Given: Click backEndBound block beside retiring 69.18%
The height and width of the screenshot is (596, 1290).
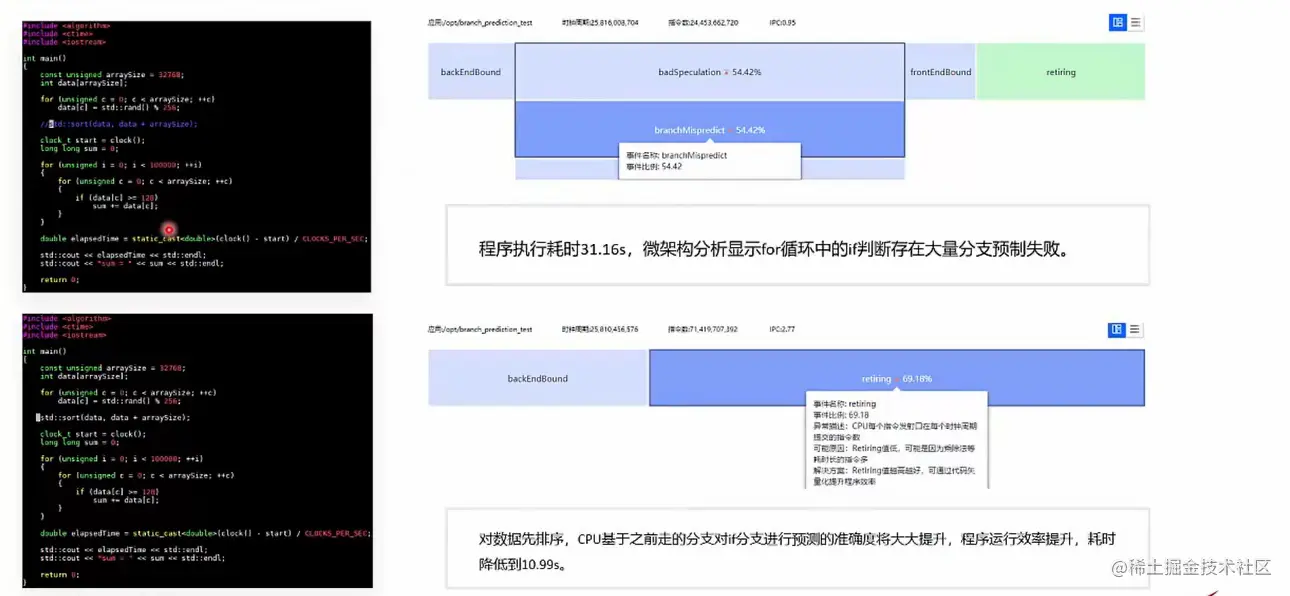Looking at the screenshot, I should (538, 378).
